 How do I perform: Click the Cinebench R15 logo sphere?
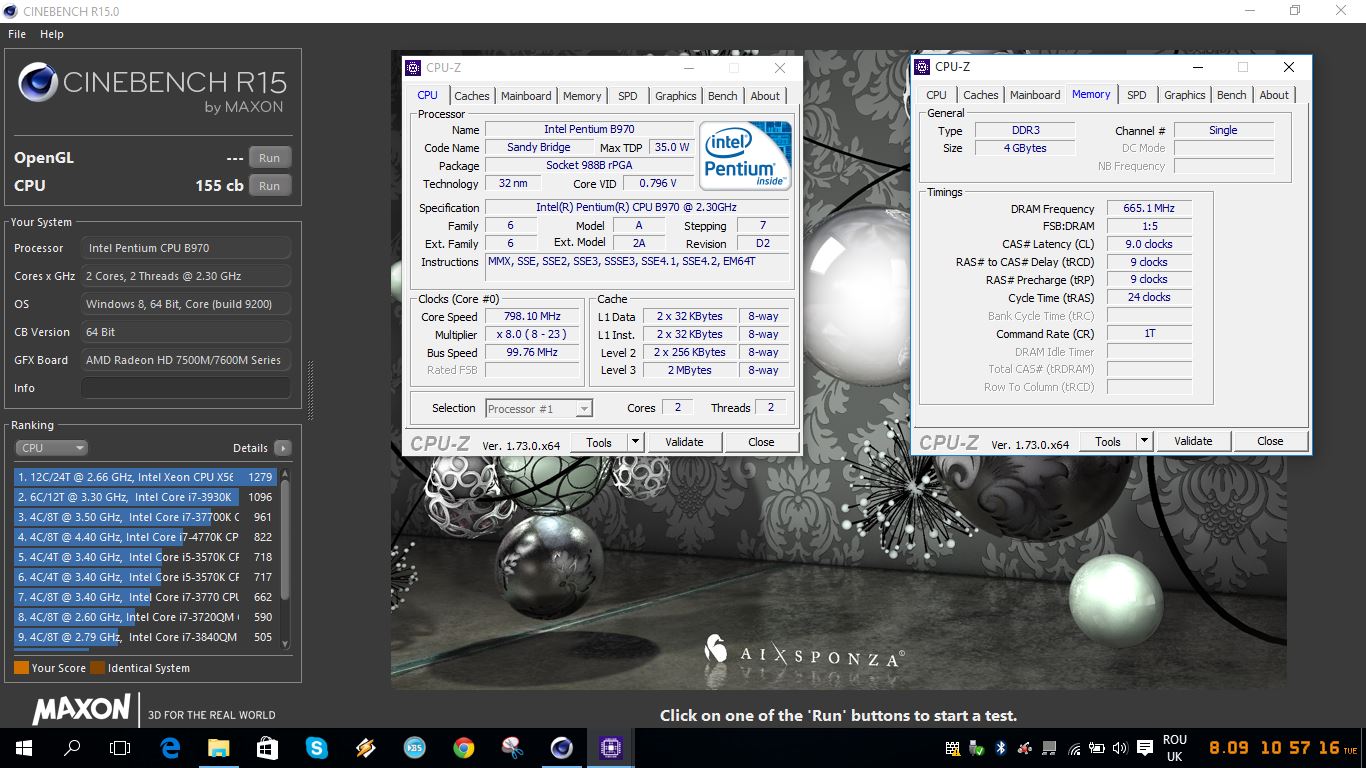pos(37,82)
